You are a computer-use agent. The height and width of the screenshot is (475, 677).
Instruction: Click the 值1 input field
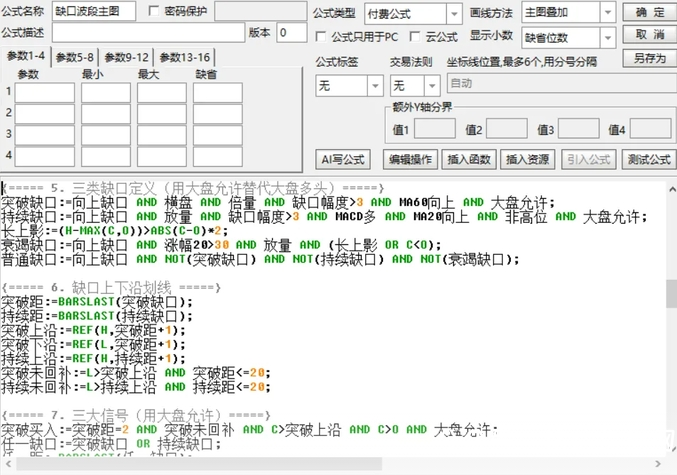tap(435, 129)
